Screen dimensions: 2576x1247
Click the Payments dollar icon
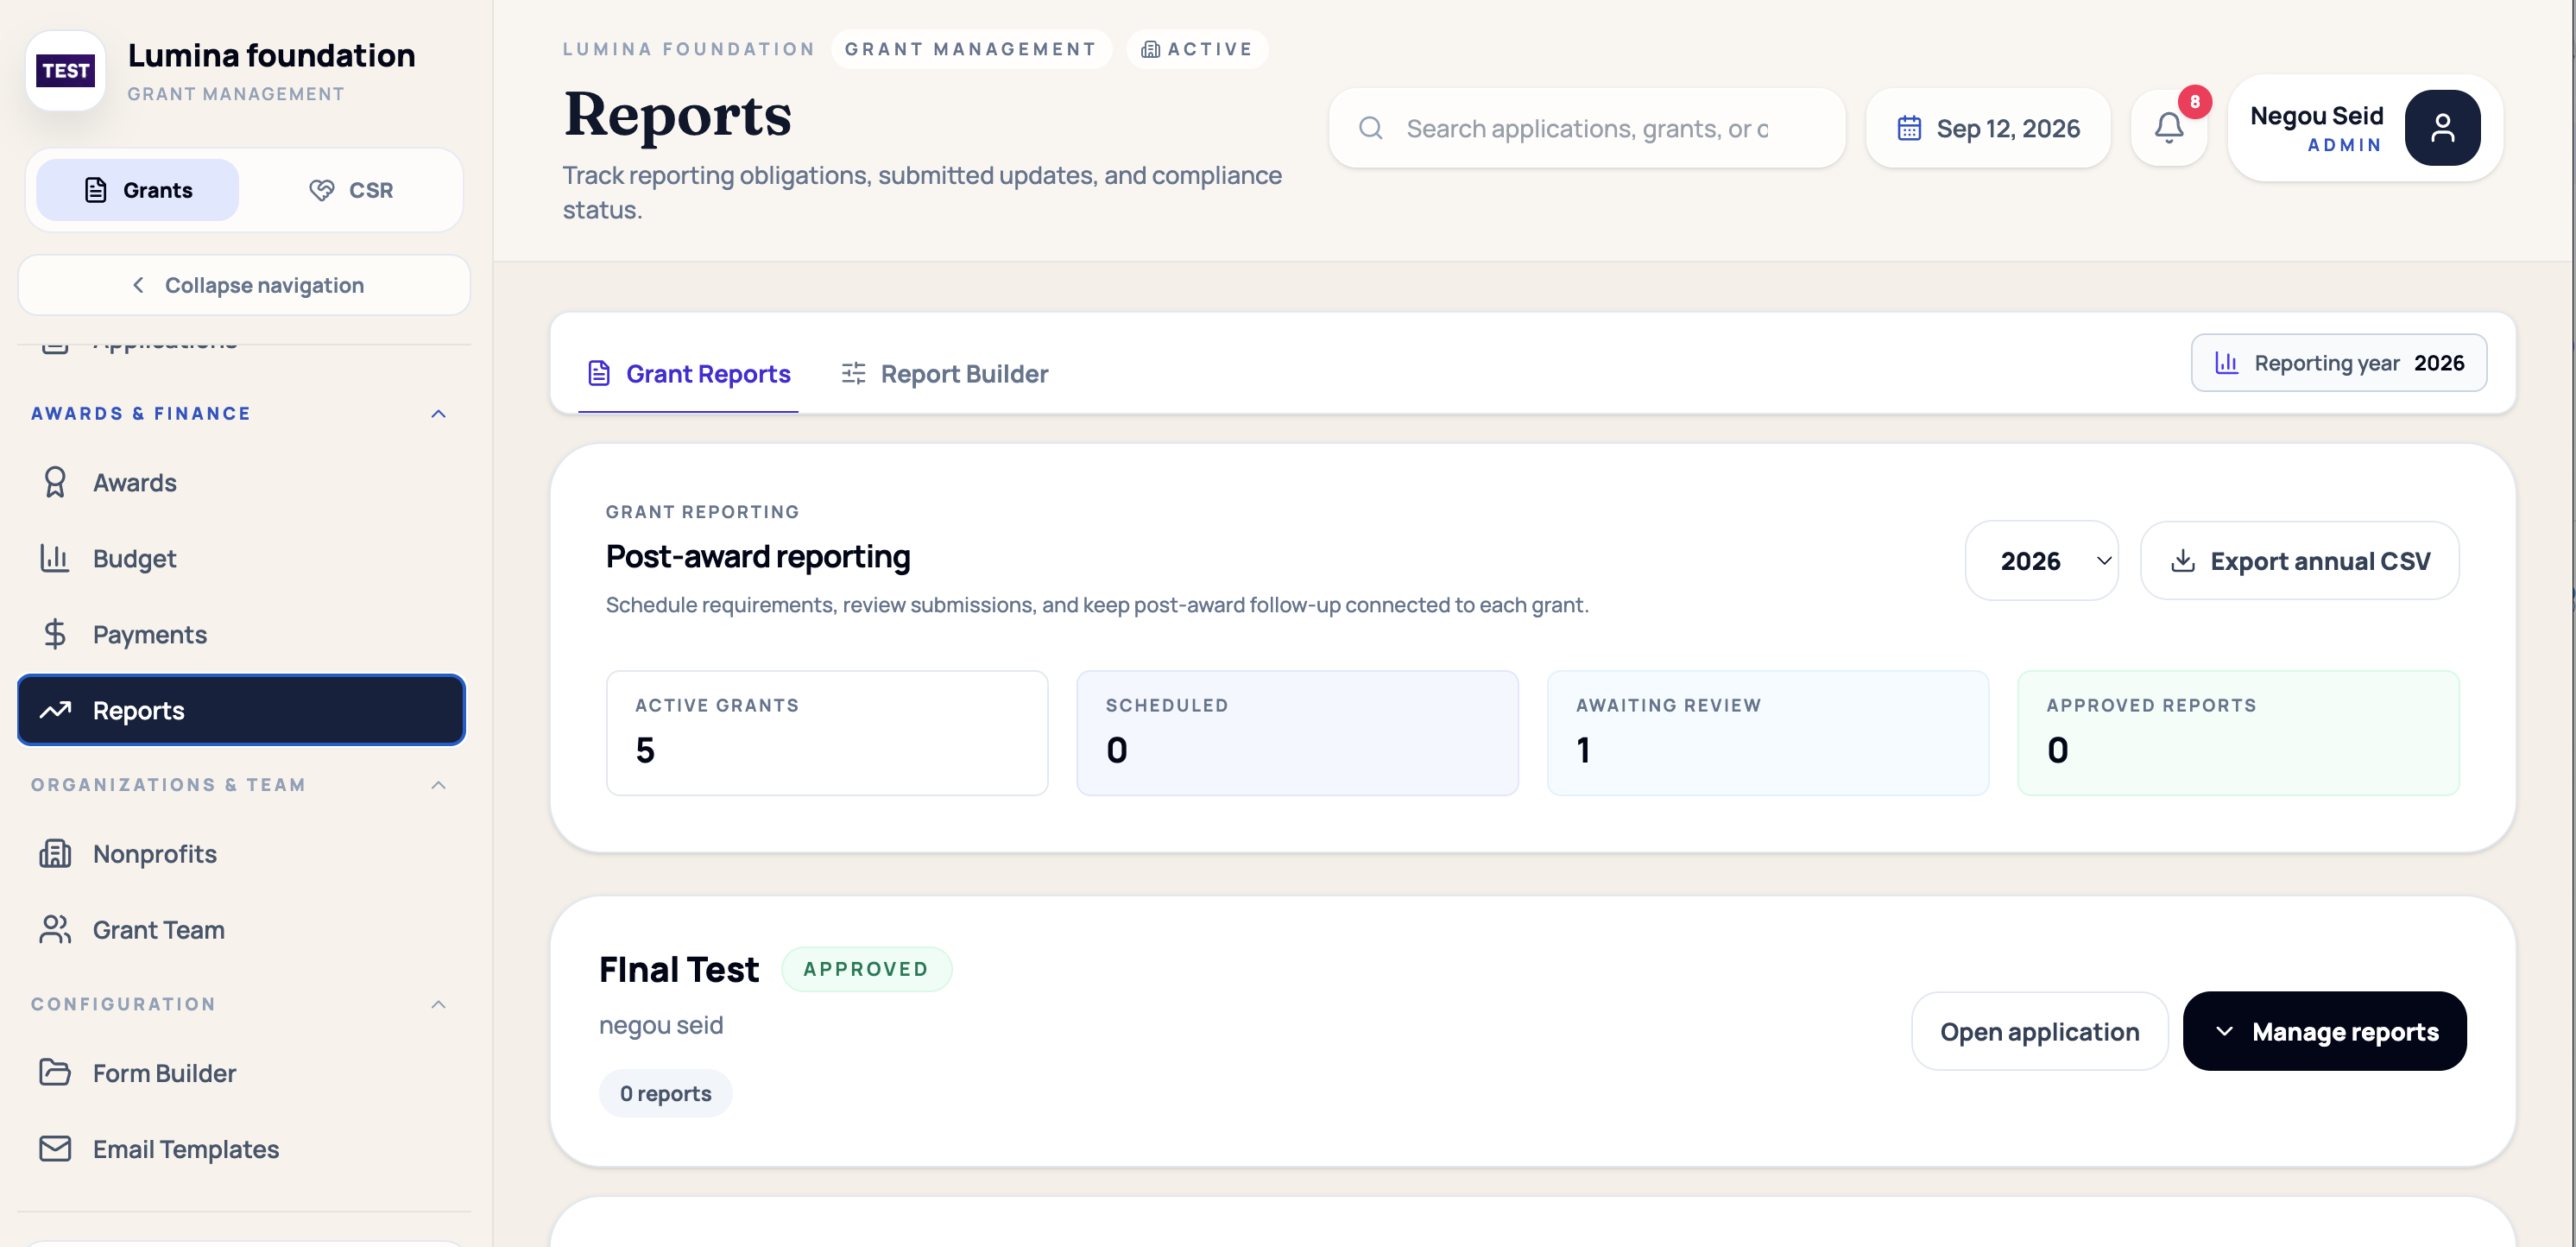pyautogui.click(x=55, y=634)
